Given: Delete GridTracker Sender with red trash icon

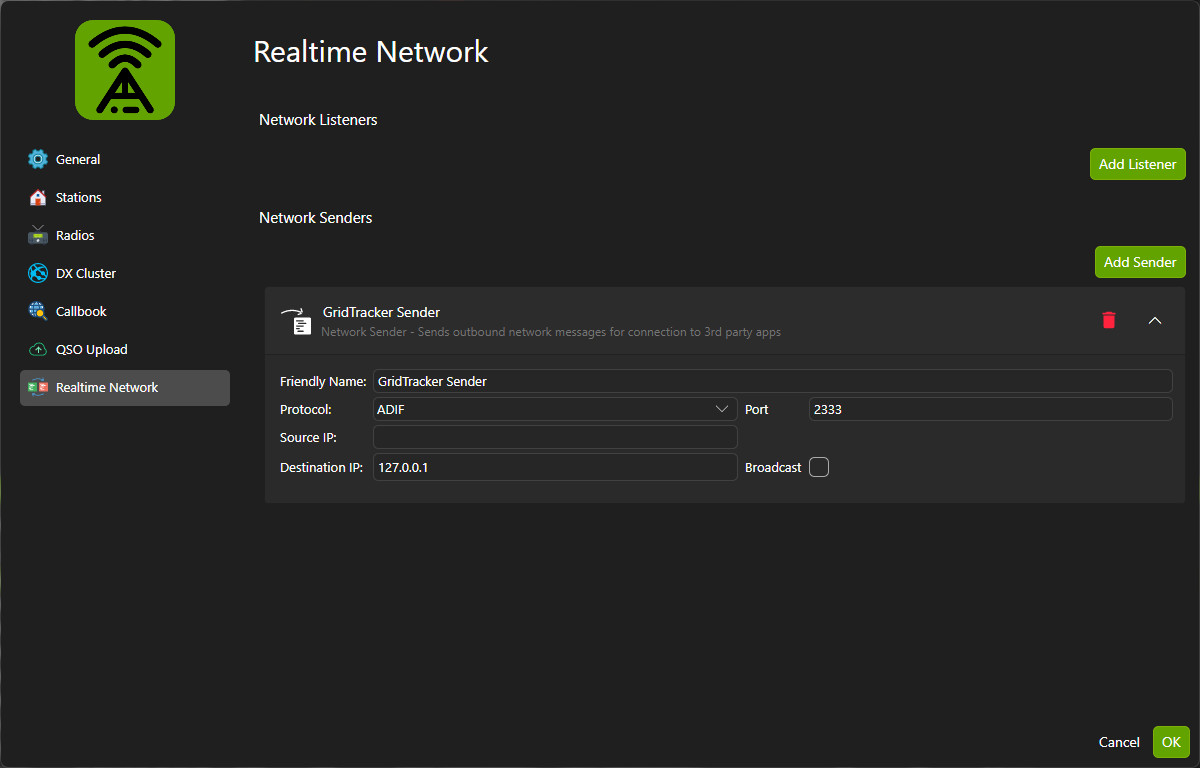Looking at the screenshot, I should point(1108,320).
